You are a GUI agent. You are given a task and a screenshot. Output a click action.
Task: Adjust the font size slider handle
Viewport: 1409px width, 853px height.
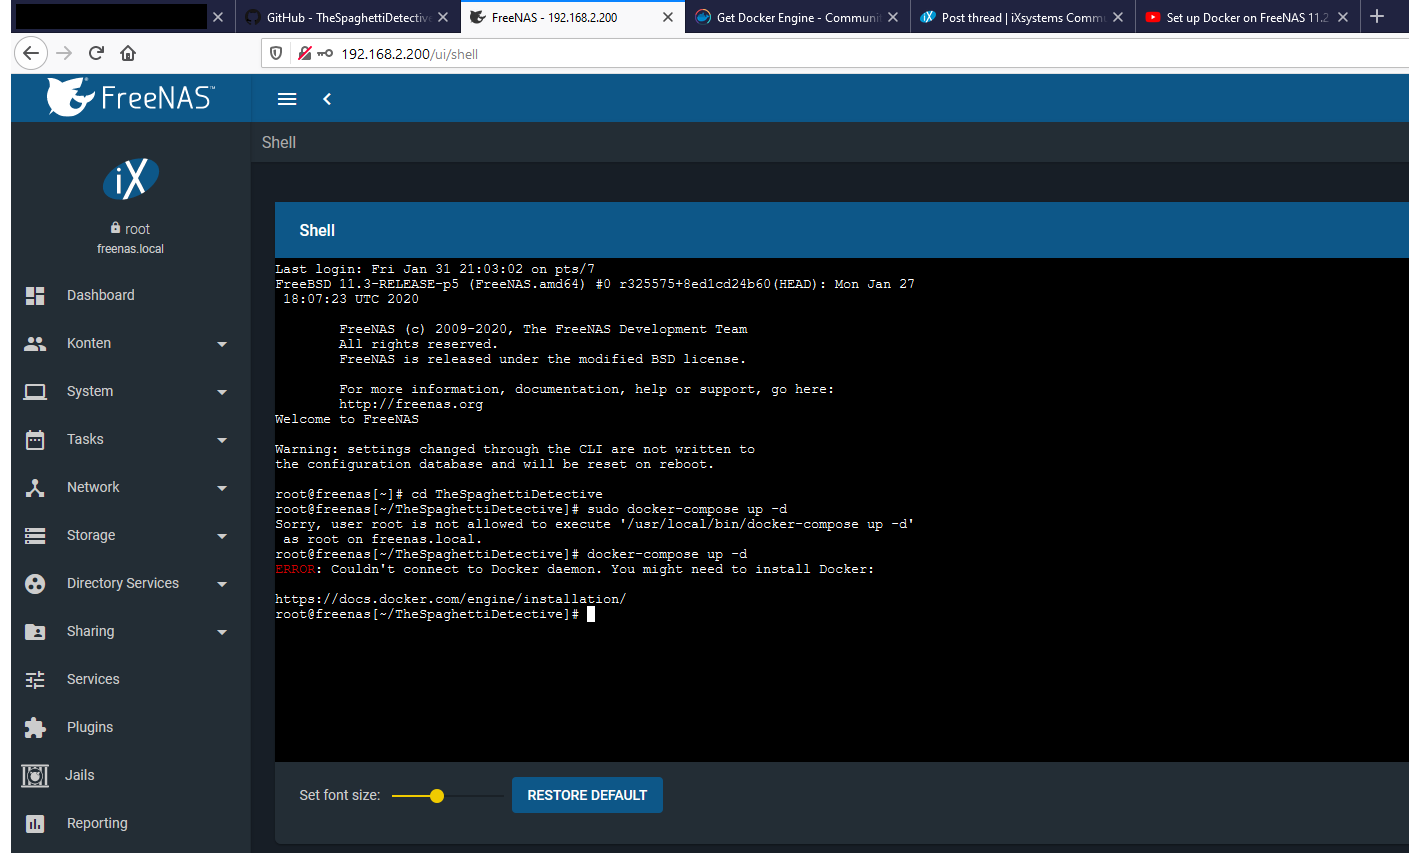(x=437, y=796)
